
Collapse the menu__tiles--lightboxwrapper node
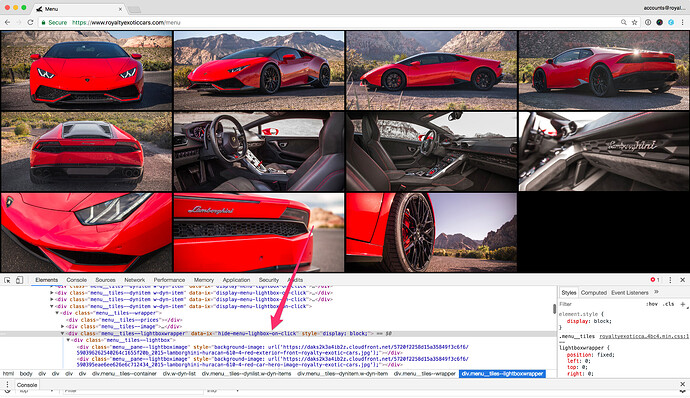click(x=62, y=334)
